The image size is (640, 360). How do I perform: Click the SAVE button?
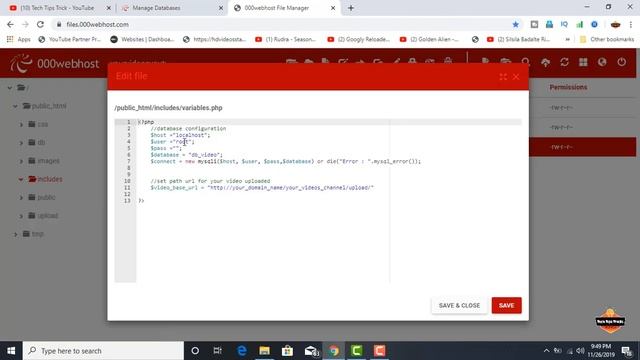click(x=507, y=305)
